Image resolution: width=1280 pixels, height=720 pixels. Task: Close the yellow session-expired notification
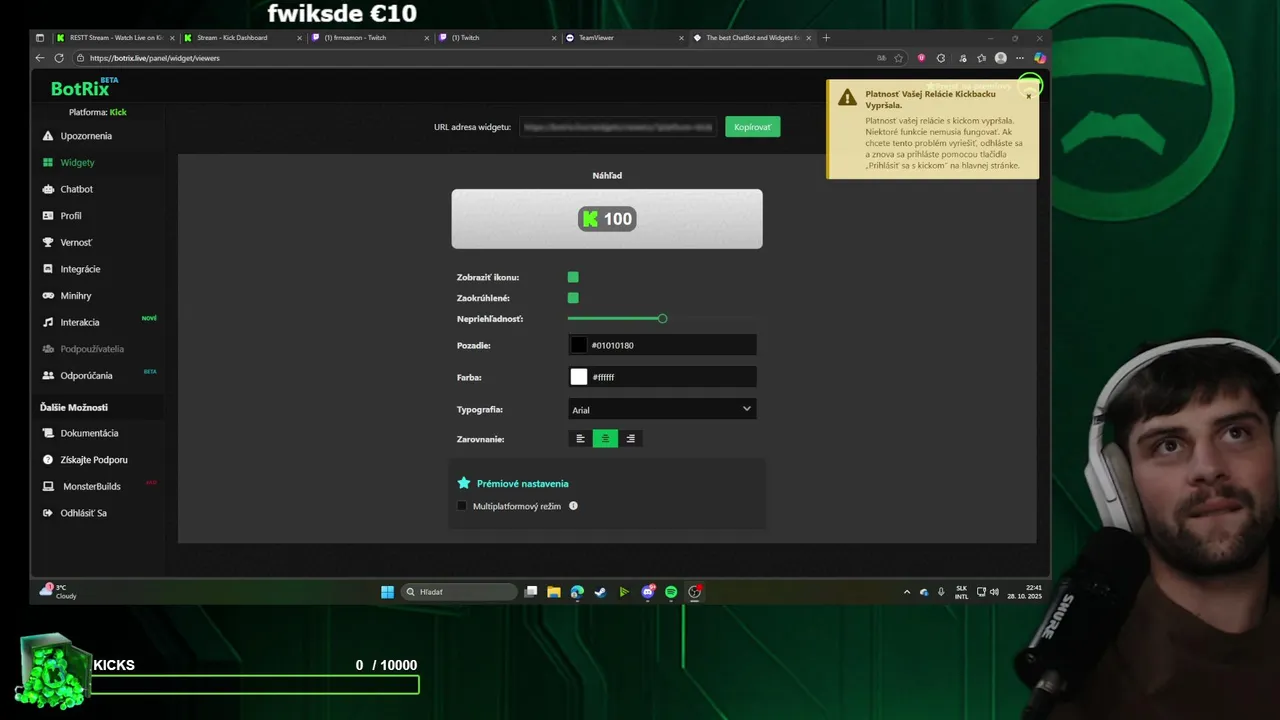pos(1028,96)
